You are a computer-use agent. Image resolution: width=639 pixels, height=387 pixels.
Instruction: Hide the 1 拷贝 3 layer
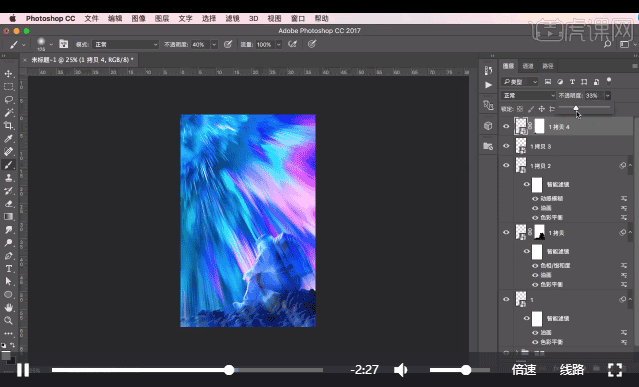(x=506, y=146)
